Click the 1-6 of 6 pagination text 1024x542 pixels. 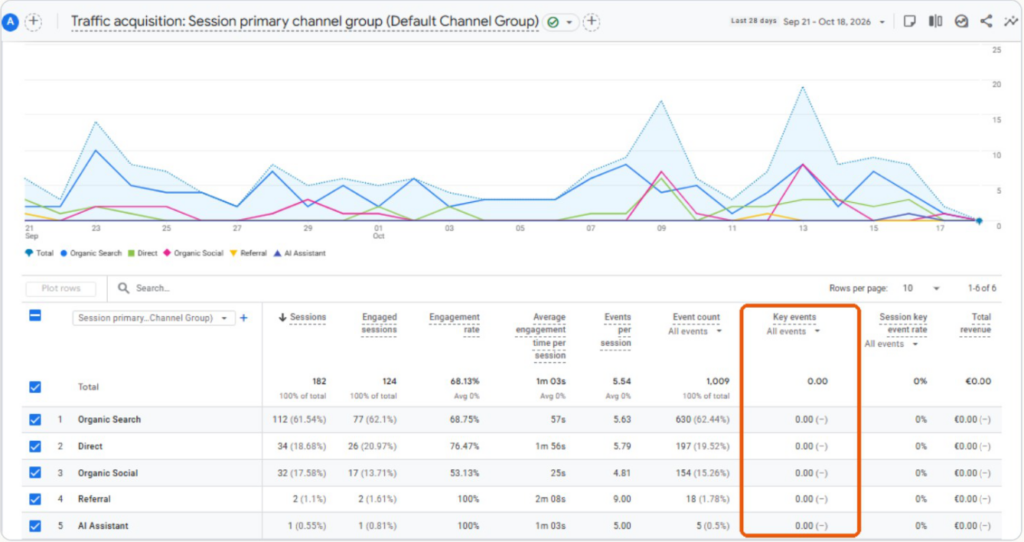tap(982, 288)
